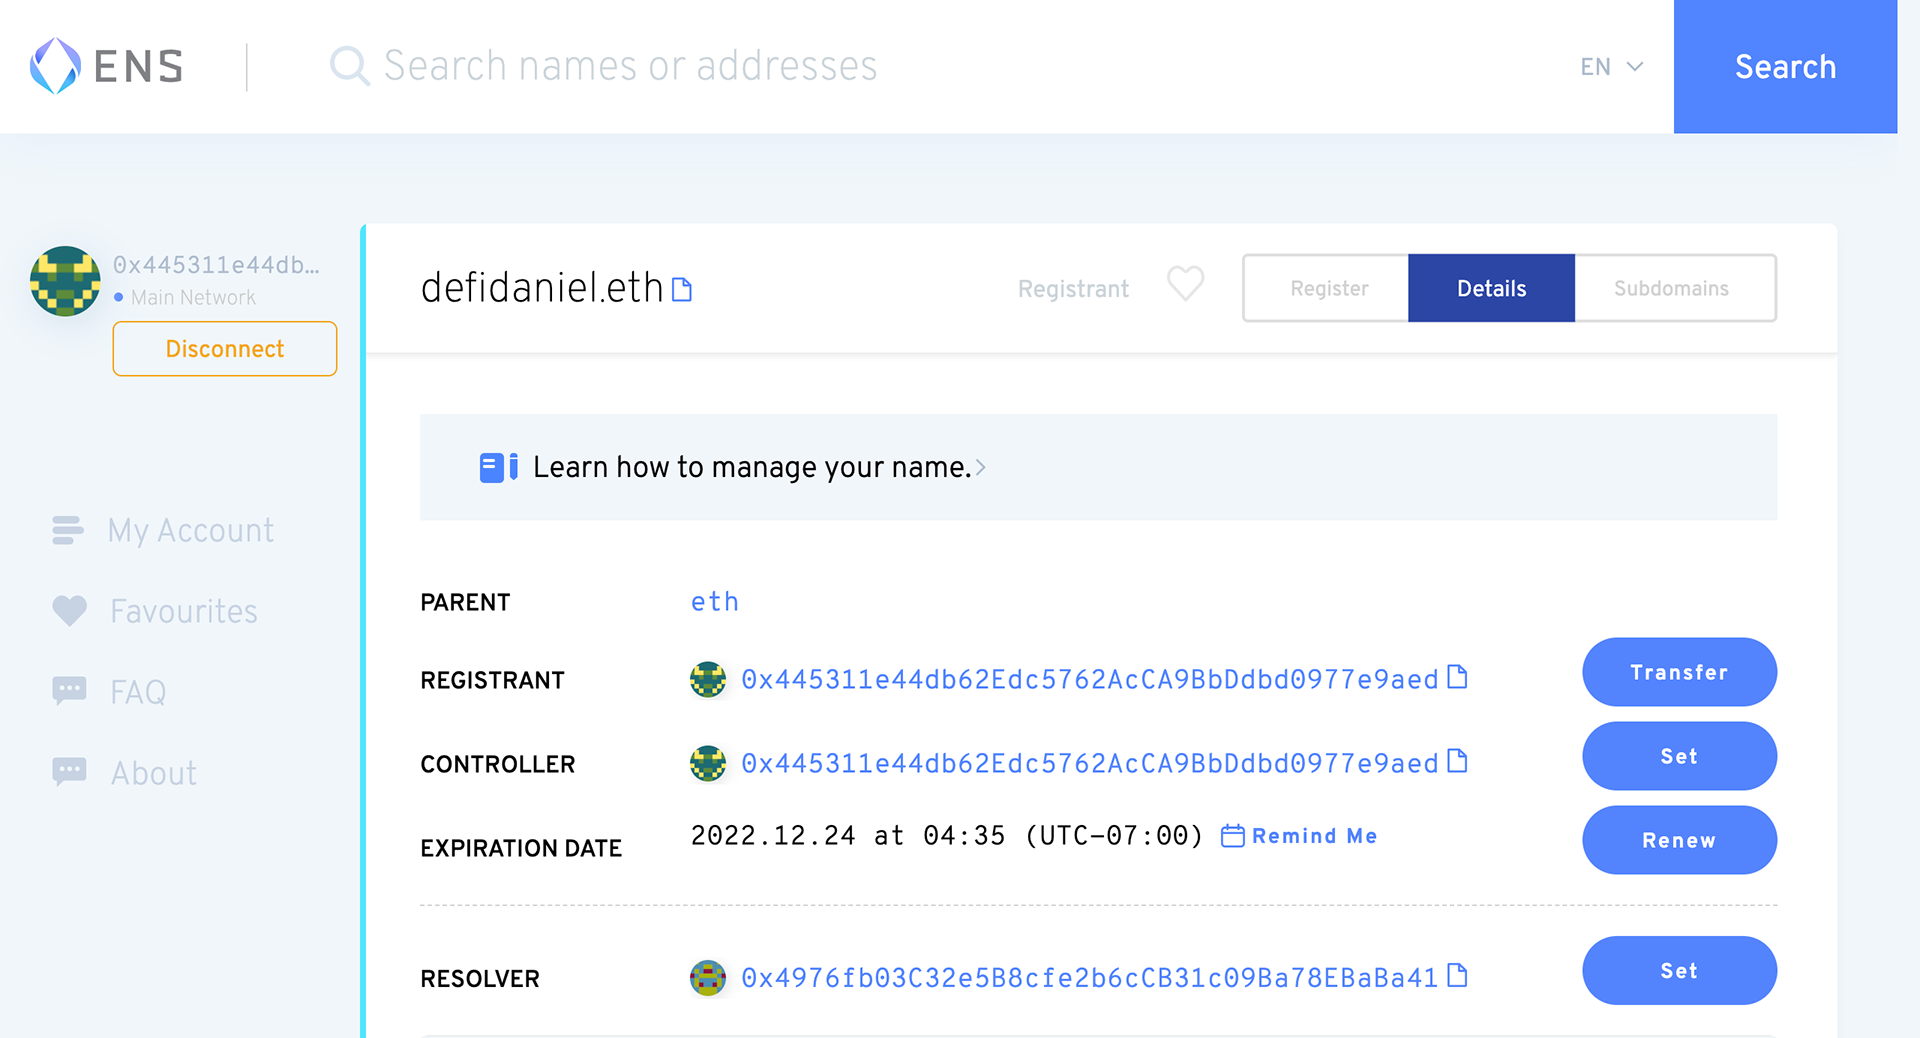Click the EXPIRATION DATE field label
Image resolution: width=1920 pixels, height=1038 pixels.
521,849
